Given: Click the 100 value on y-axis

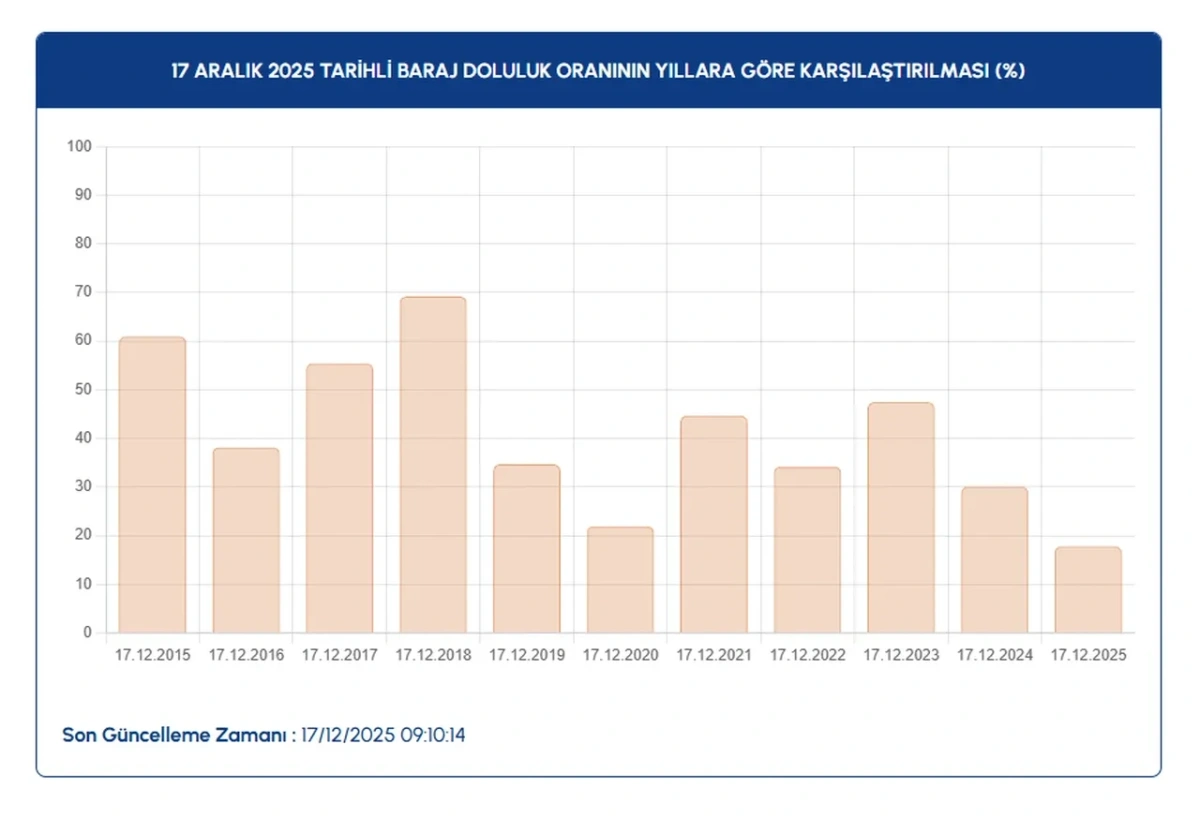Looking at the screenshot, I should 80,147.
